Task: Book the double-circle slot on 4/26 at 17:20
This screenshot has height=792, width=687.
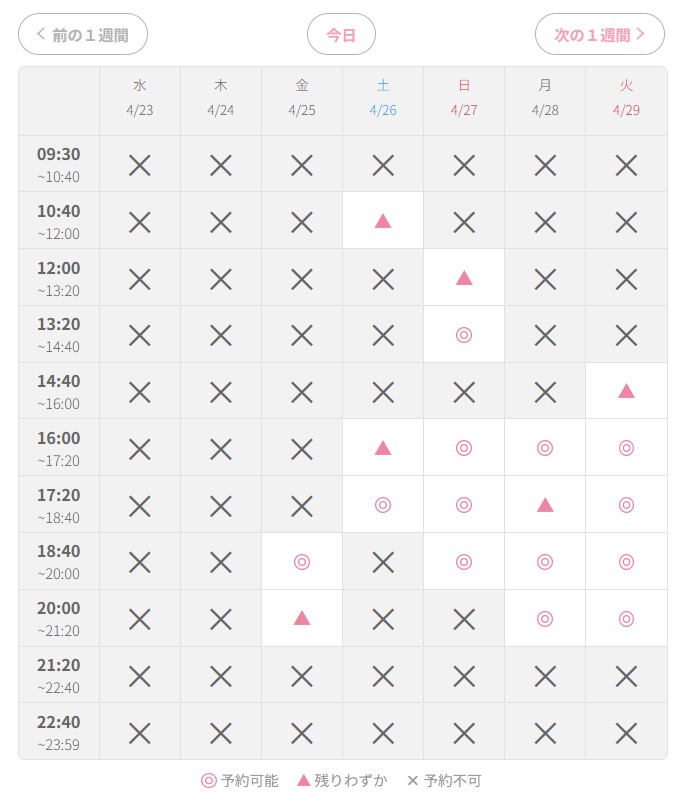Action: (x=383, y=505)
